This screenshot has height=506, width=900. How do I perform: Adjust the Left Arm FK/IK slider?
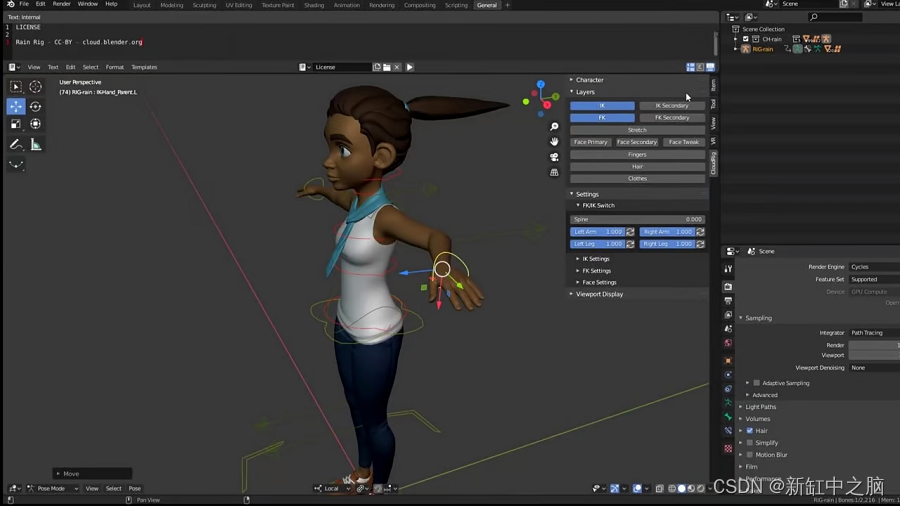click(598, 232)
